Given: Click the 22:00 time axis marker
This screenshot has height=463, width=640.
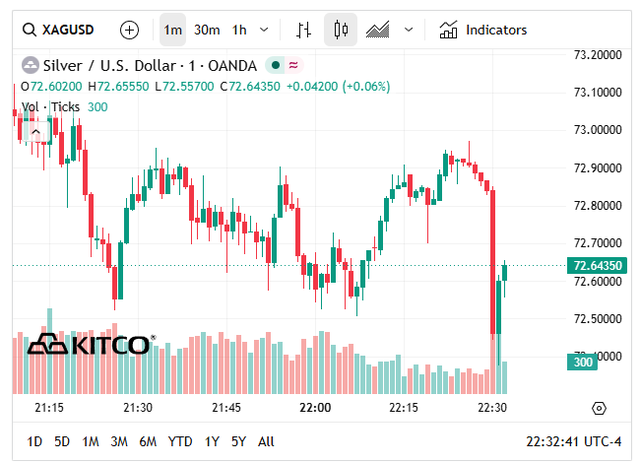Looking at the screenshot, I should click(315, 407).
